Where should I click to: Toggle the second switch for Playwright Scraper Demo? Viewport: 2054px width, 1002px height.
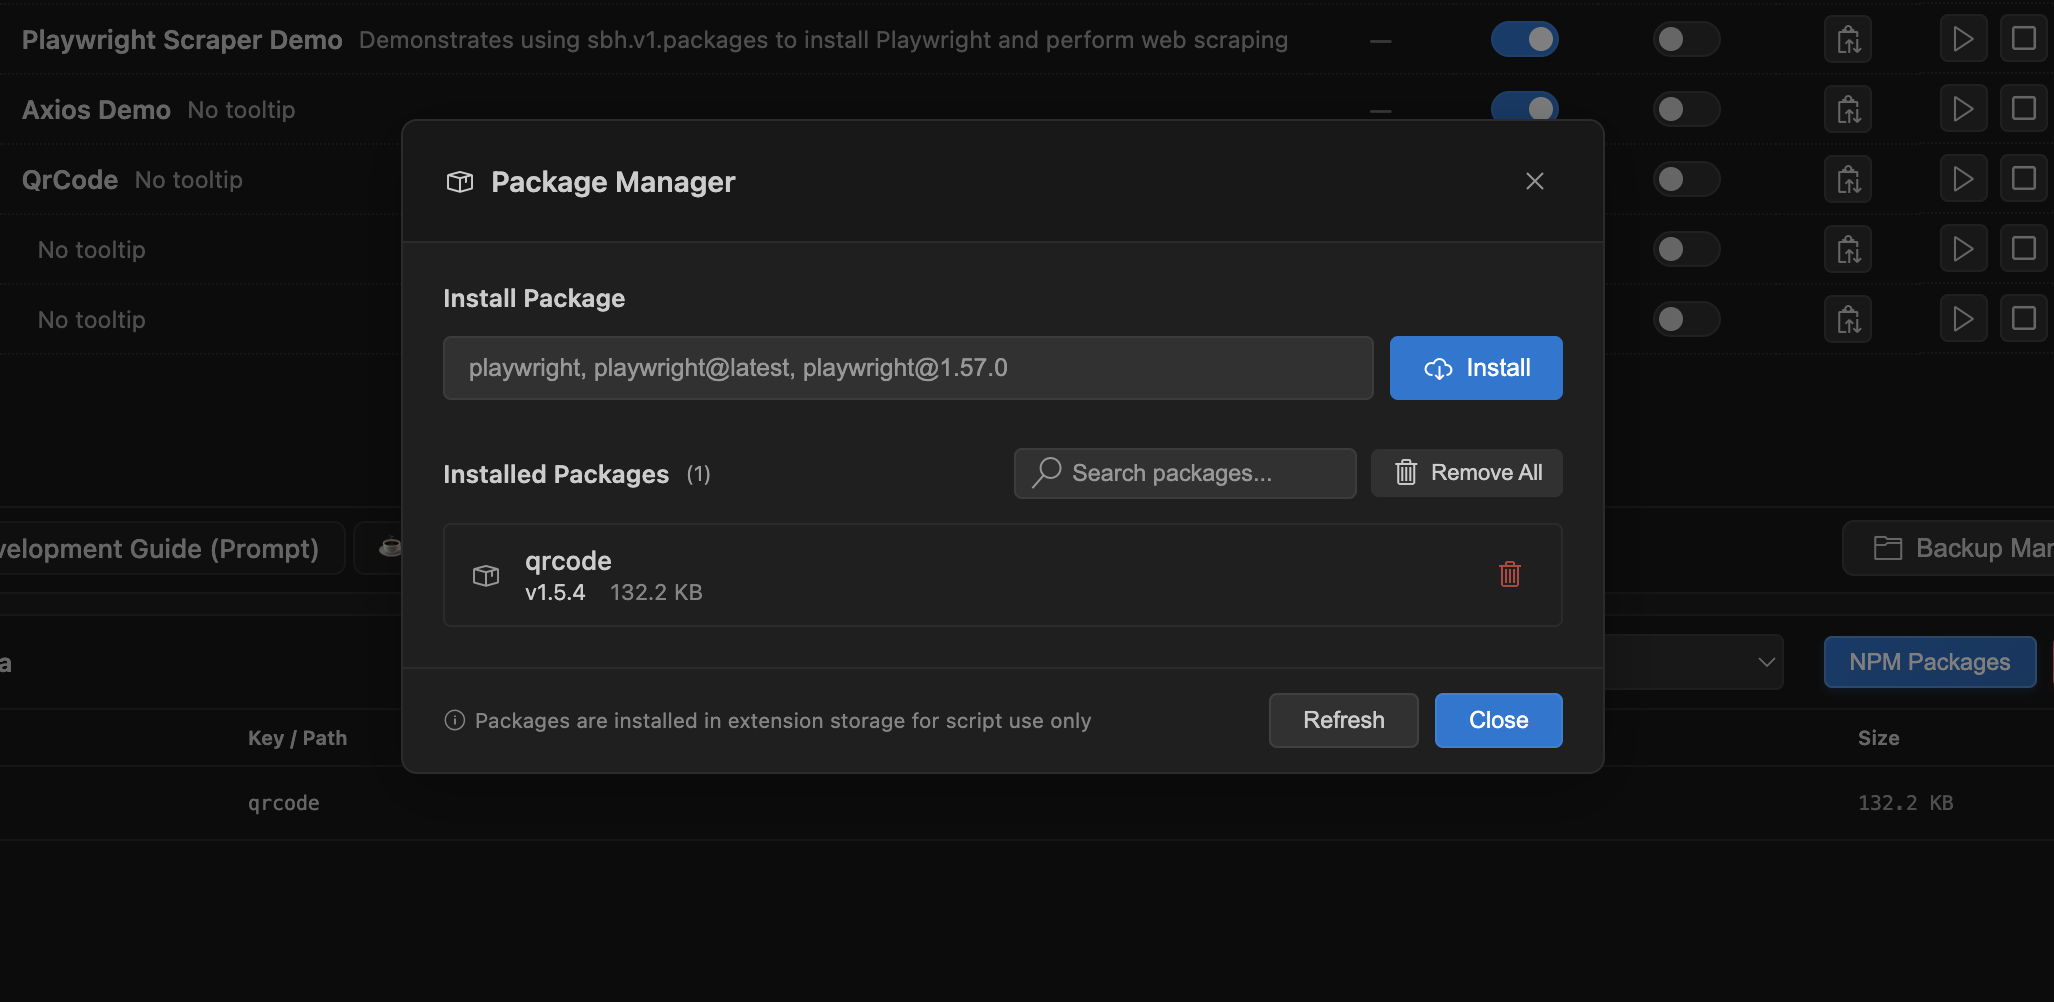(1686, 39)
